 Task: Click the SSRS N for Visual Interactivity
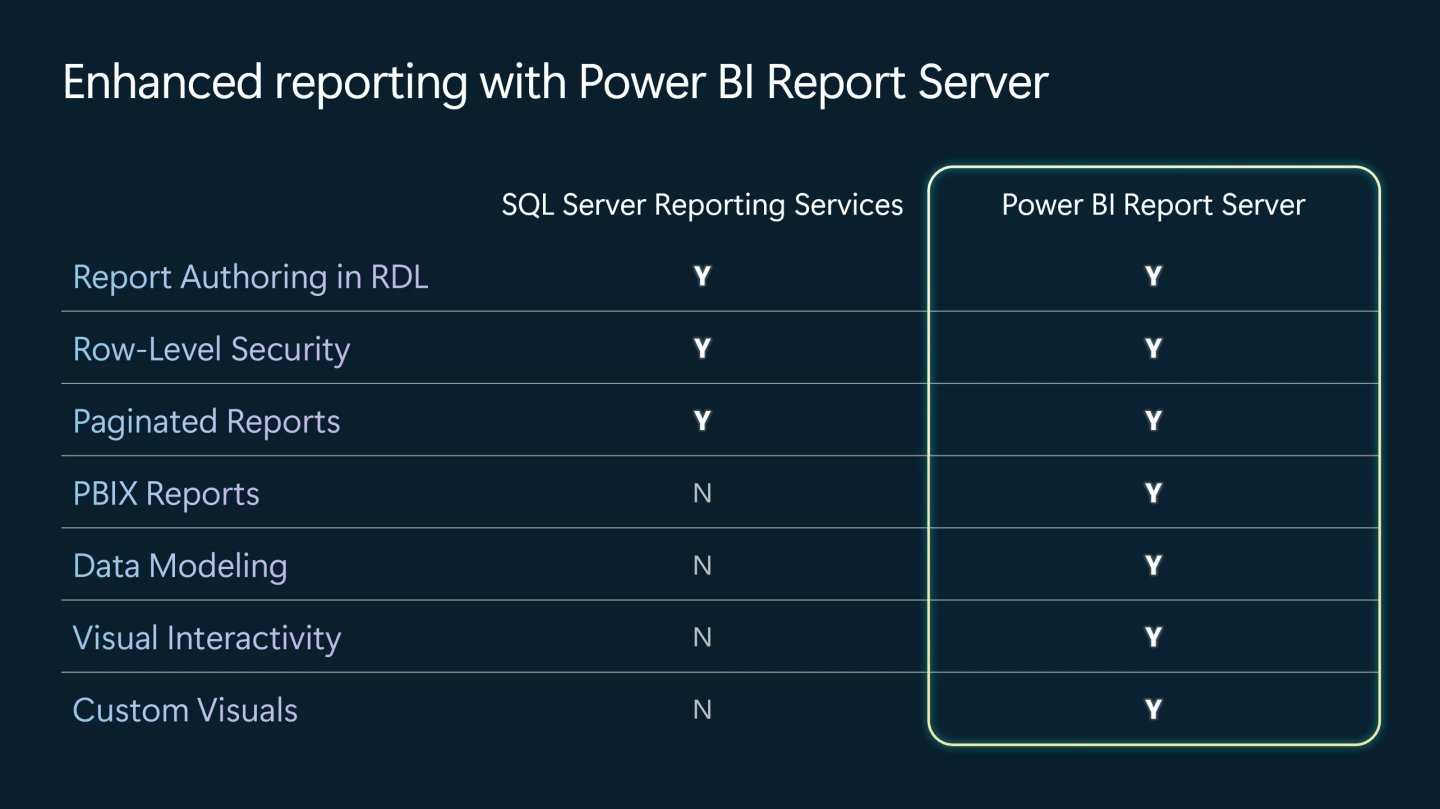702,638
